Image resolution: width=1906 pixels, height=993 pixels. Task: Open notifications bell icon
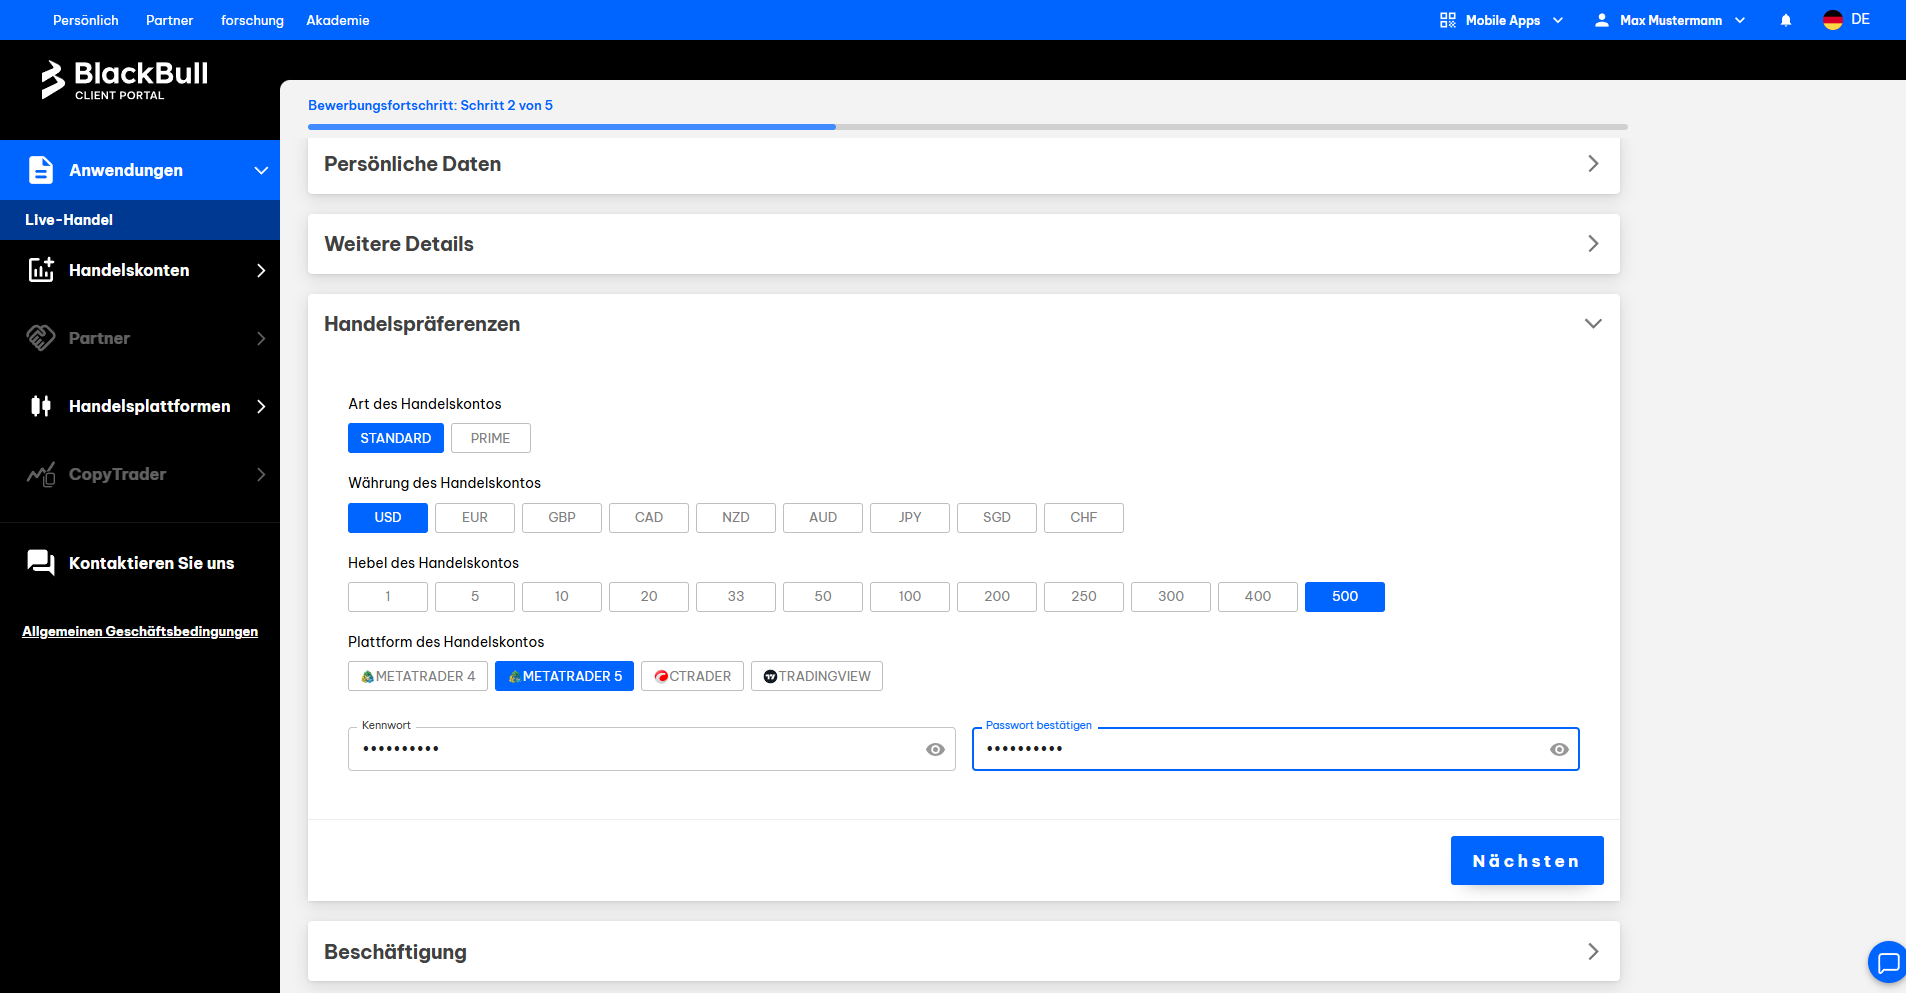coord(1786,20)
